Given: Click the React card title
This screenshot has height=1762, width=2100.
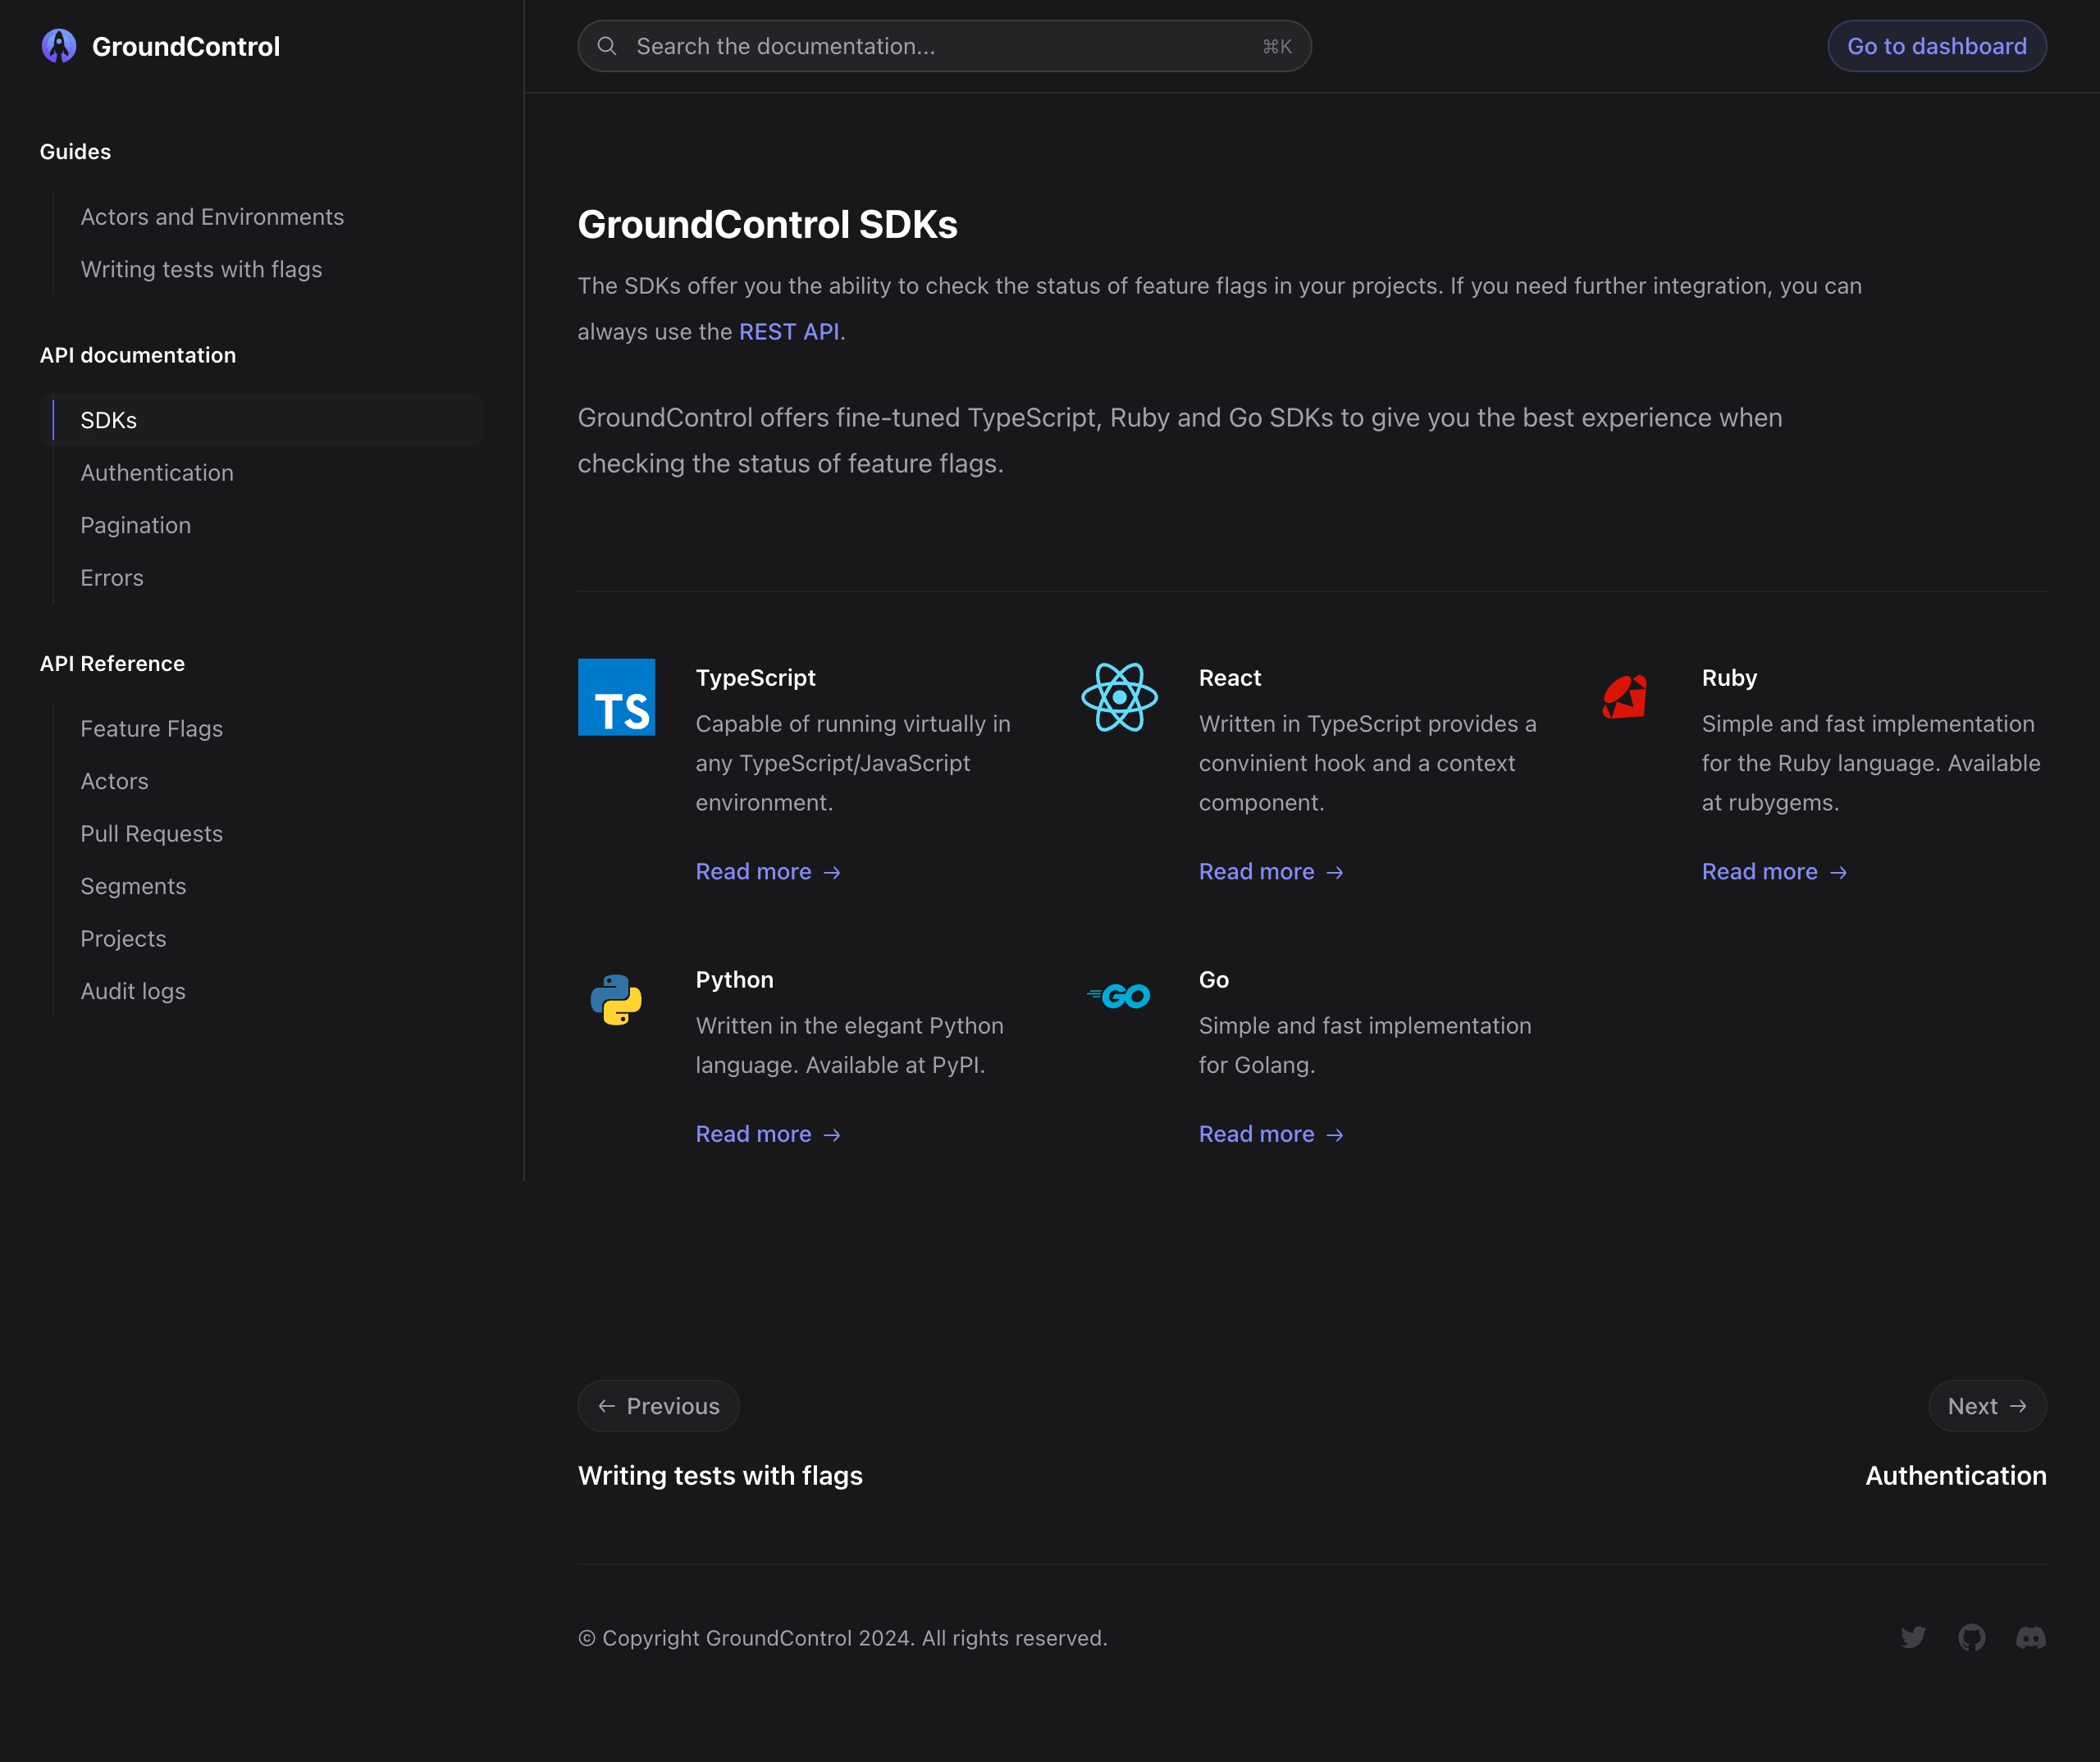Looking at the screenshot, I should point(1230,678).
